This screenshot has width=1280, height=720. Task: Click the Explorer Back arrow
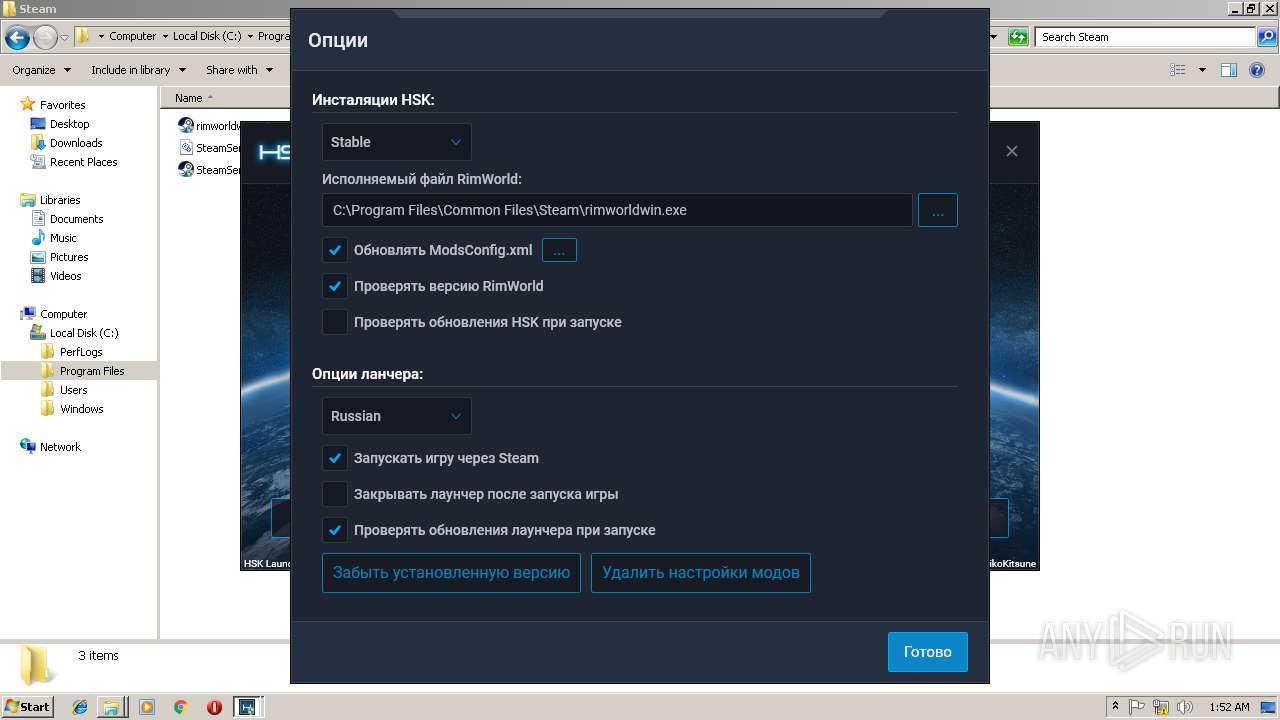click(17, 37)
